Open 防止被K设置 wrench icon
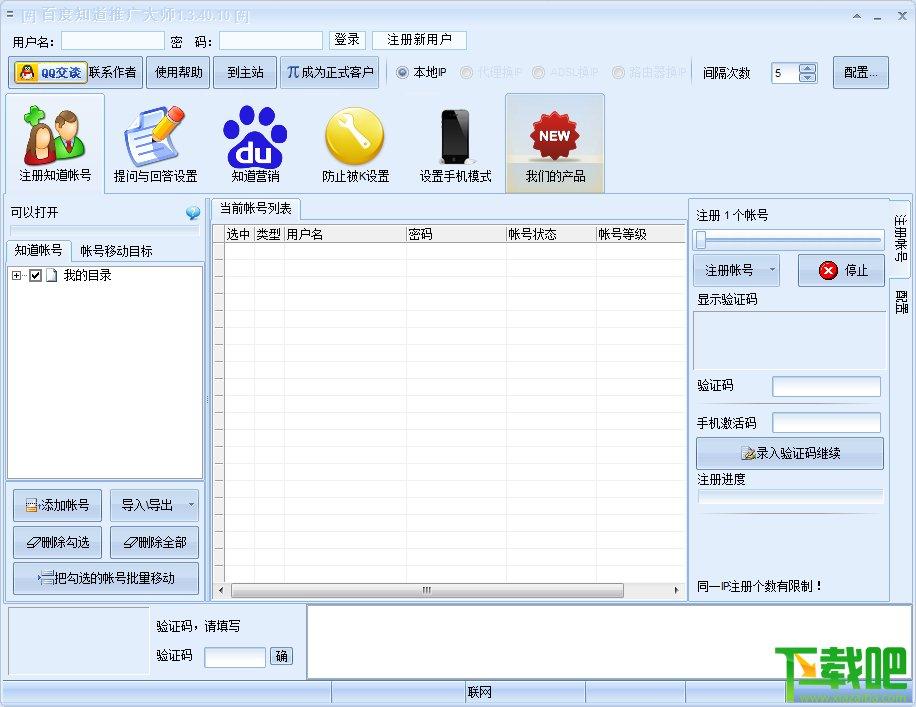Image resolution: width=916 pixels, height=707 pixels. (x=355, y=144)
